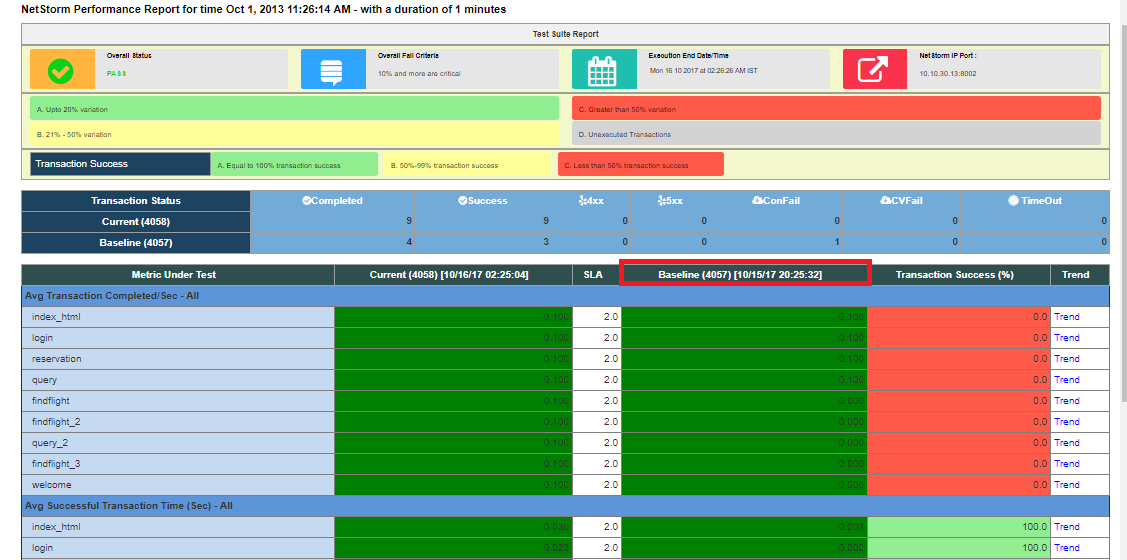Click the findflight_2 metric name cell
Image resolution: width=1127 pixels, height=560 pixels.
tap(178, 422)
